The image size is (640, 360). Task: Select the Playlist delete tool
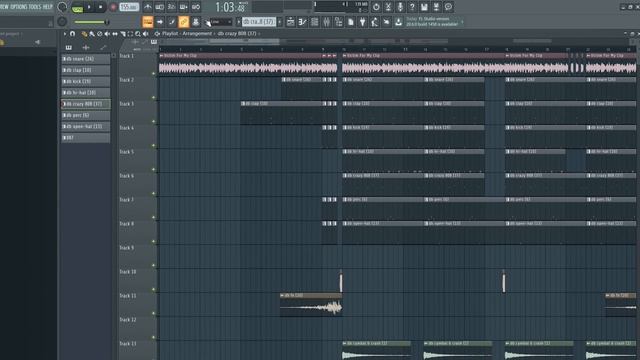click(x=100, y=34)
